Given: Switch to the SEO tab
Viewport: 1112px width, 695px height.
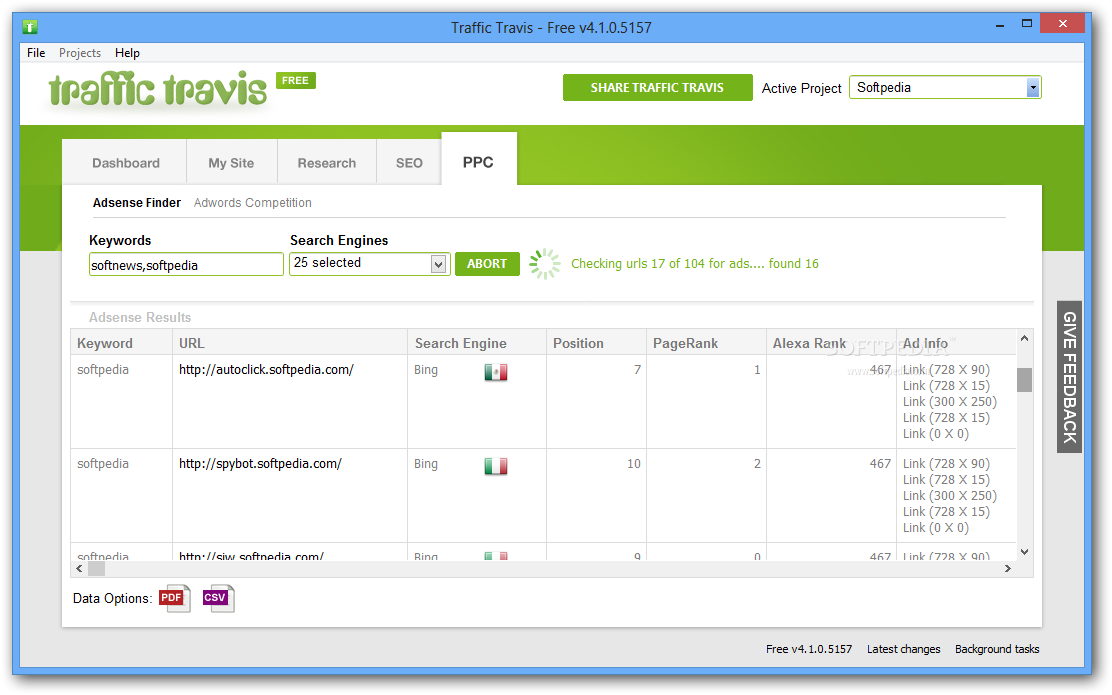Looking at the screenshot, I should pos(409,163).
